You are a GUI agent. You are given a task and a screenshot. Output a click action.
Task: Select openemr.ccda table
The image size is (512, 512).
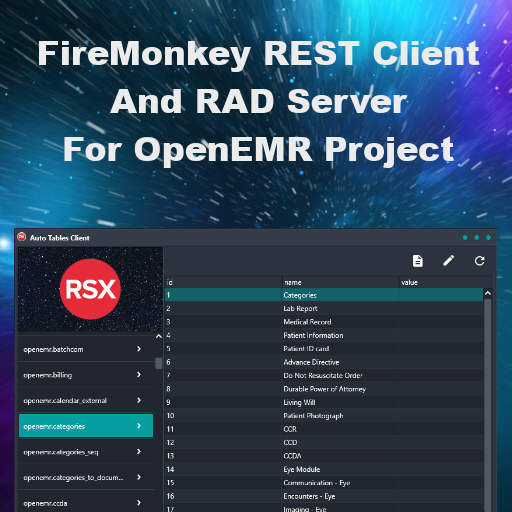[x=86, y=503]
